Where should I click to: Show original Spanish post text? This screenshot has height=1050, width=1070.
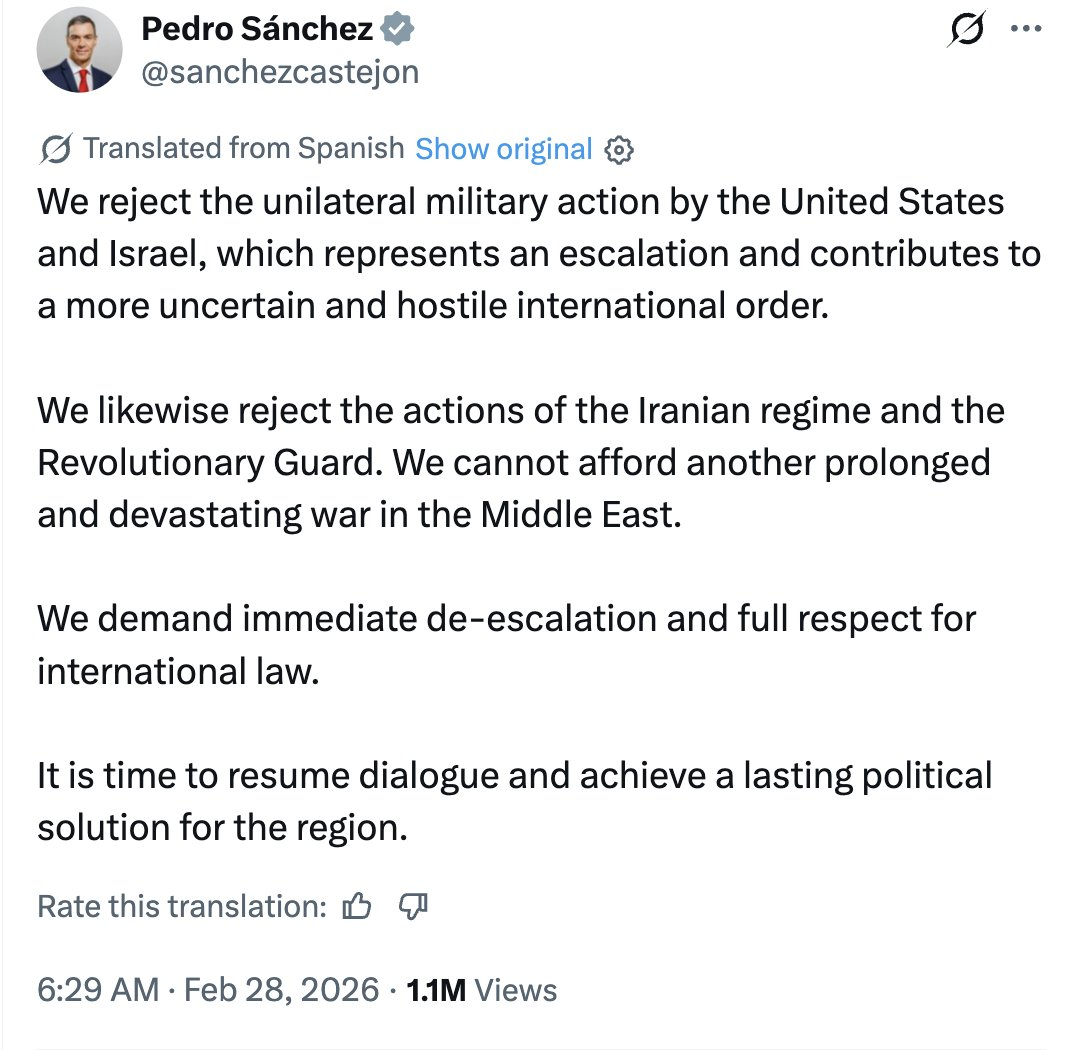coord(503,149)
